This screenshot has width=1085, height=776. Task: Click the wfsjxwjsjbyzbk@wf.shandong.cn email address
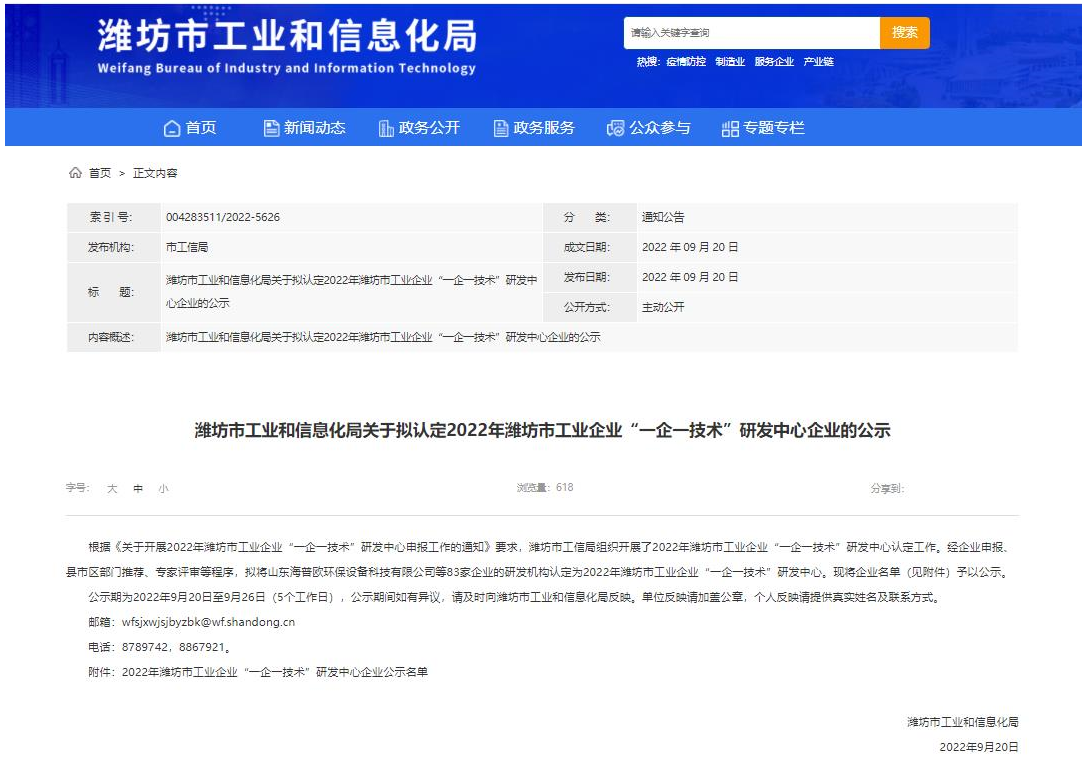pos(209,622)
